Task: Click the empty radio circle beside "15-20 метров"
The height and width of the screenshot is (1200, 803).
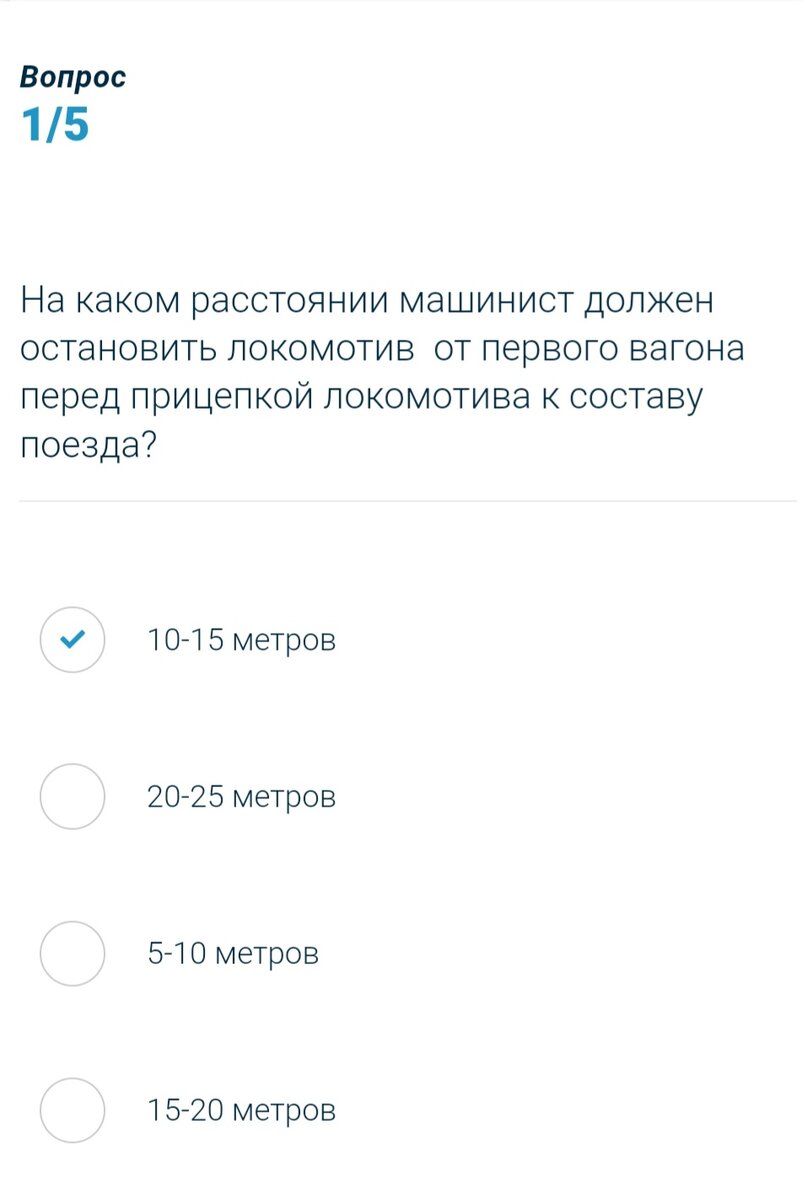Action: coord(73,1110)
